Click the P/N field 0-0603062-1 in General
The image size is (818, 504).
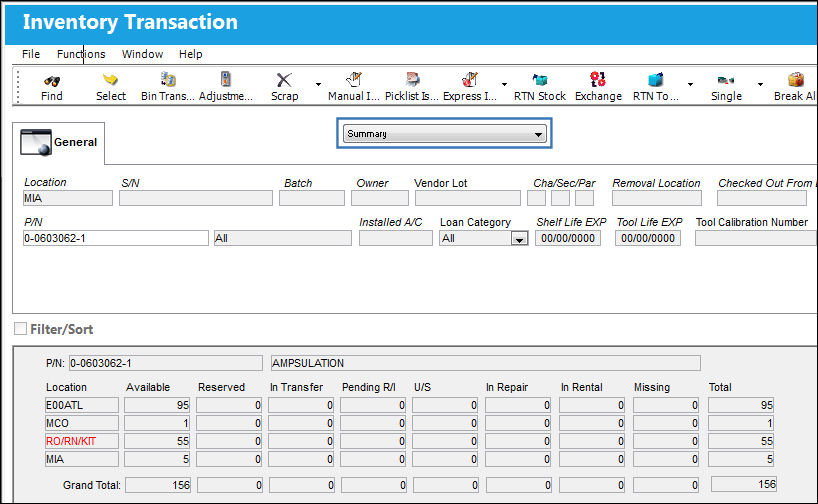pos(116,238)
